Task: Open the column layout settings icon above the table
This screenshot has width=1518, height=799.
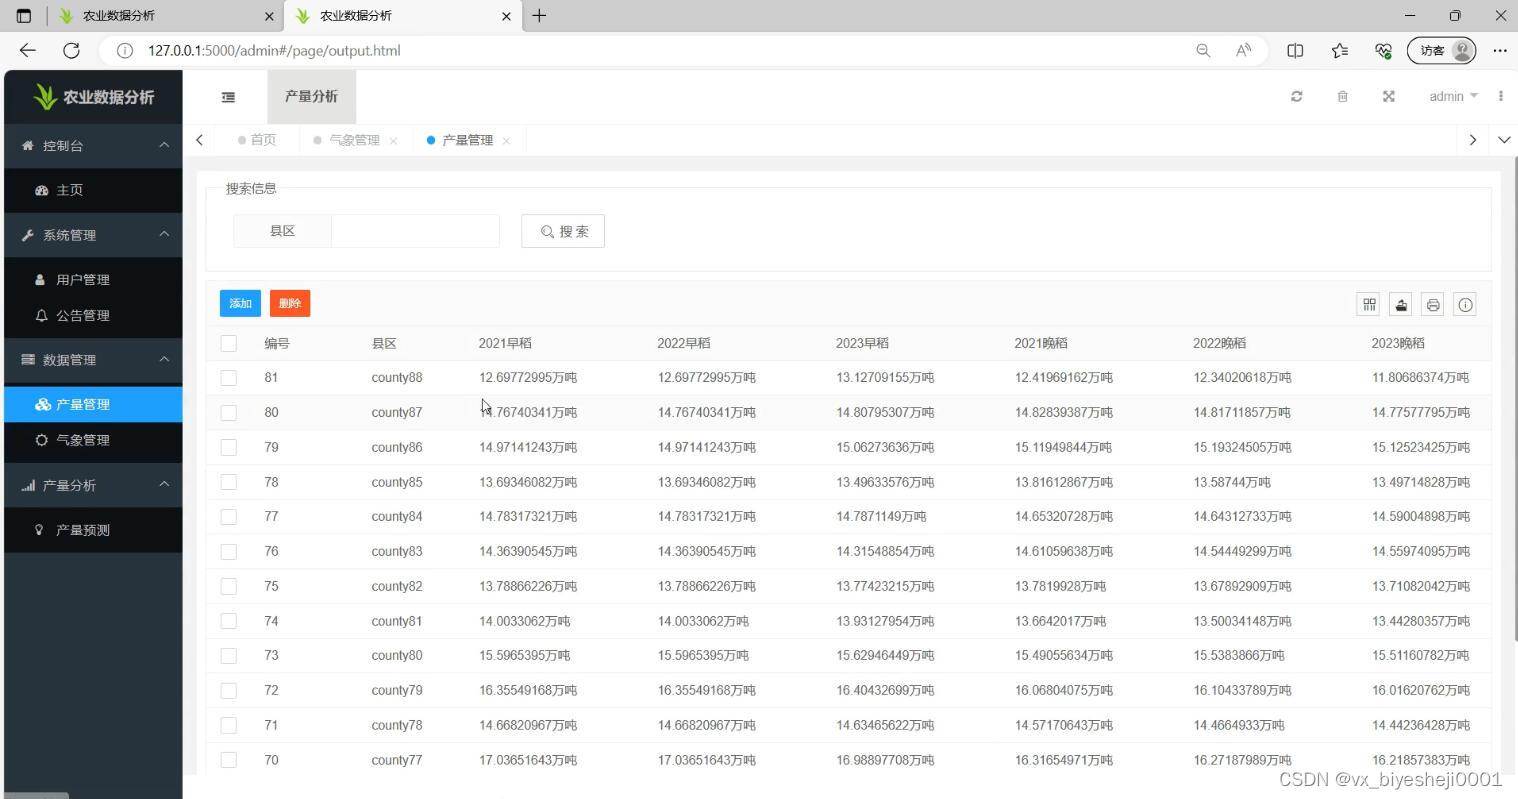Action: point(1368,304)
